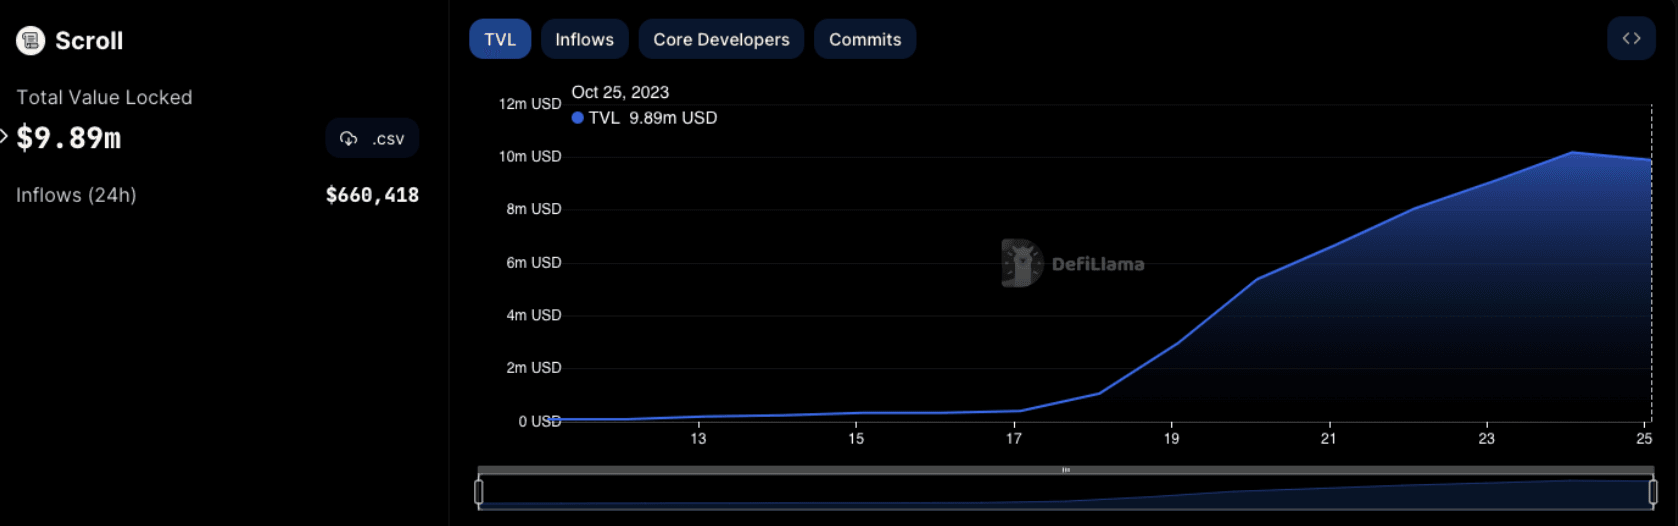Screen dimensions: 1678x526
Task: Toggle the Core Developers chart option
Action: coord(721,40)
